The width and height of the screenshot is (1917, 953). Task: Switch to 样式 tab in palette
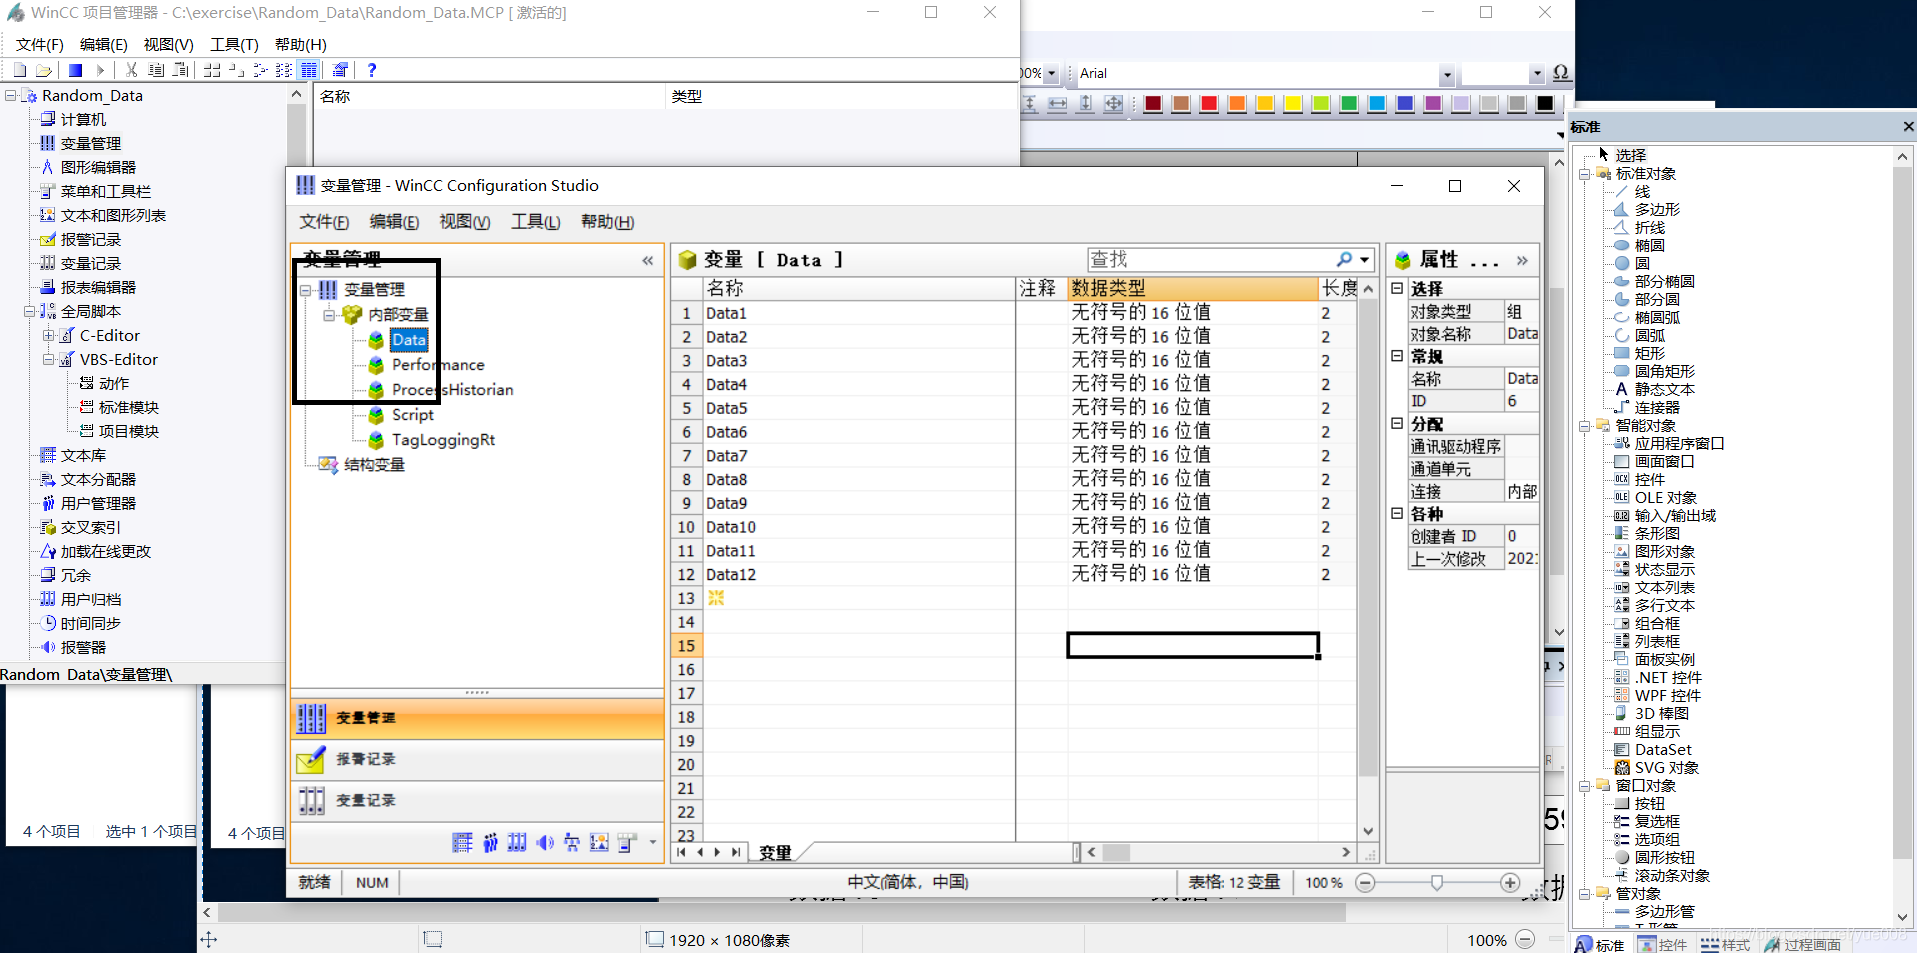point(1726,945)
